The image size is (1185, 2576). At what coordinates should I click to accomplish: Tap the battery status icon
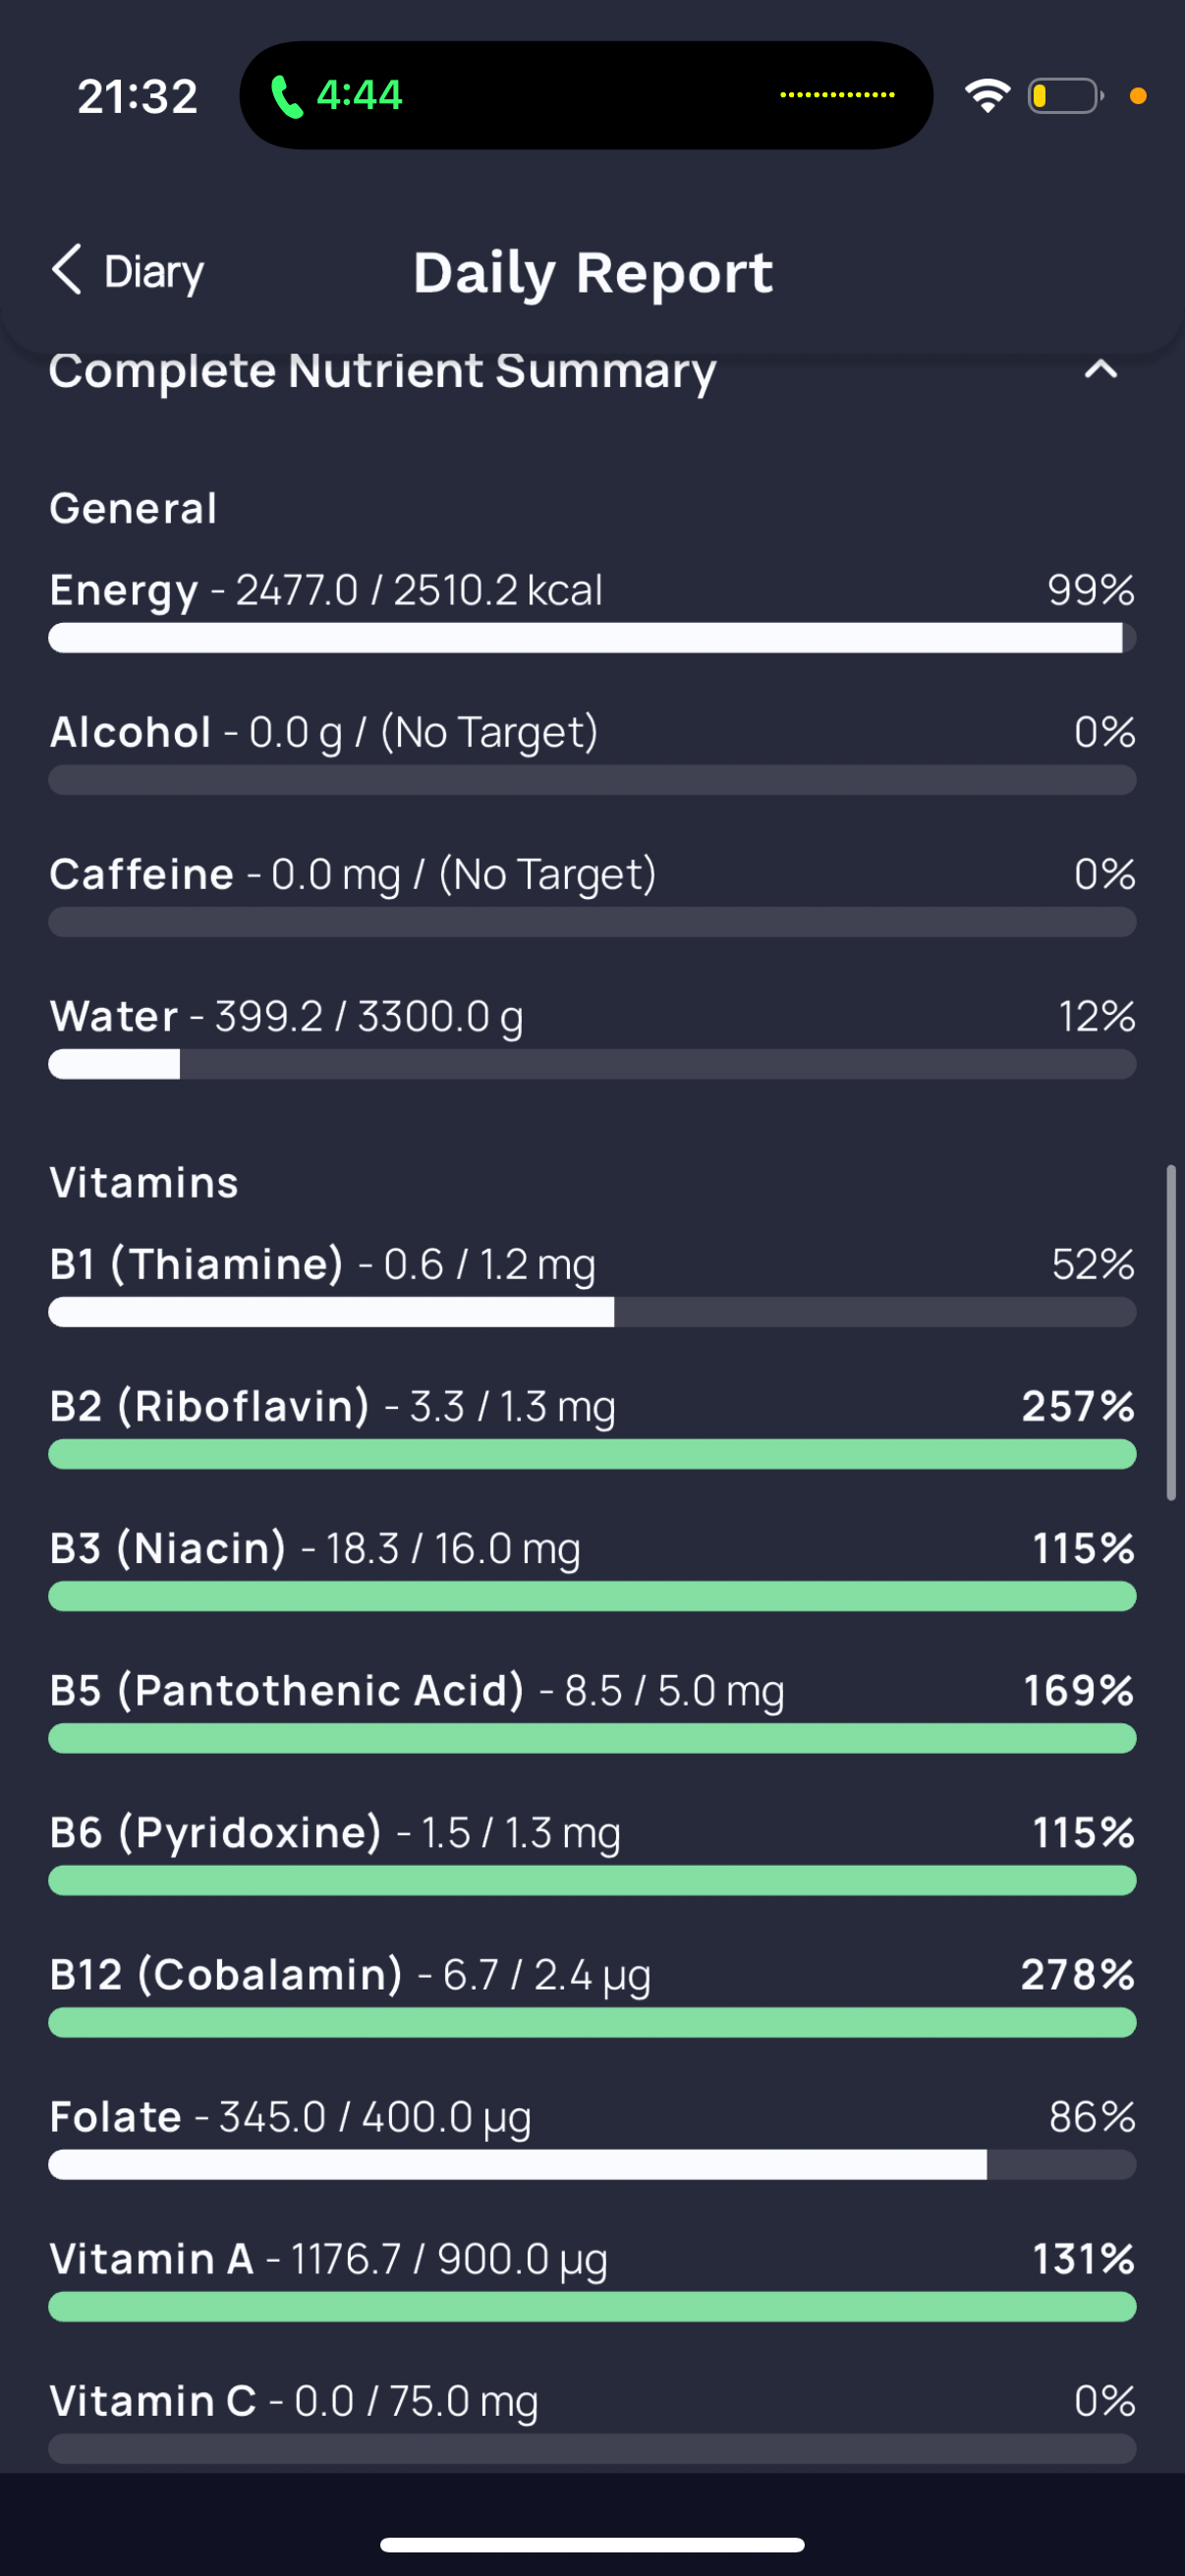(x=1065, y=96)
